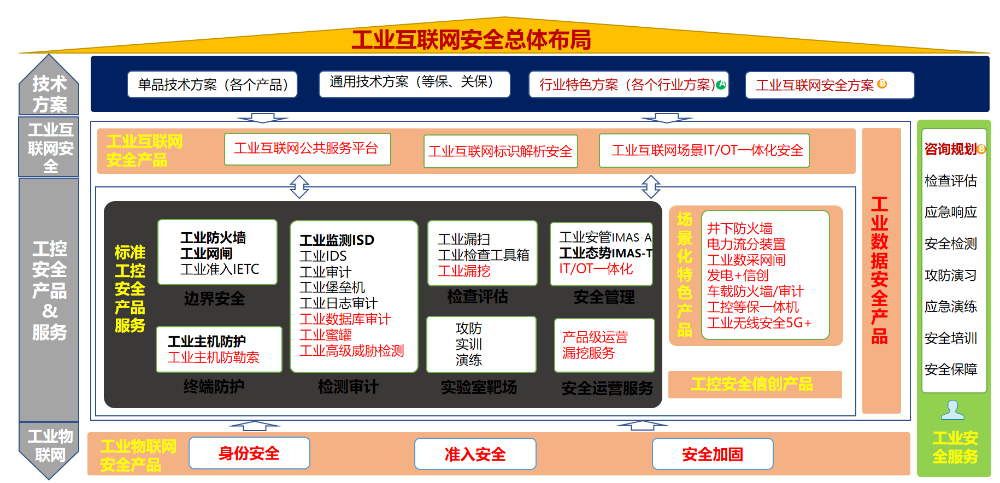1000x483 pixels.
Task: Select the 工业互联网安全 side label
Action: 49,147
